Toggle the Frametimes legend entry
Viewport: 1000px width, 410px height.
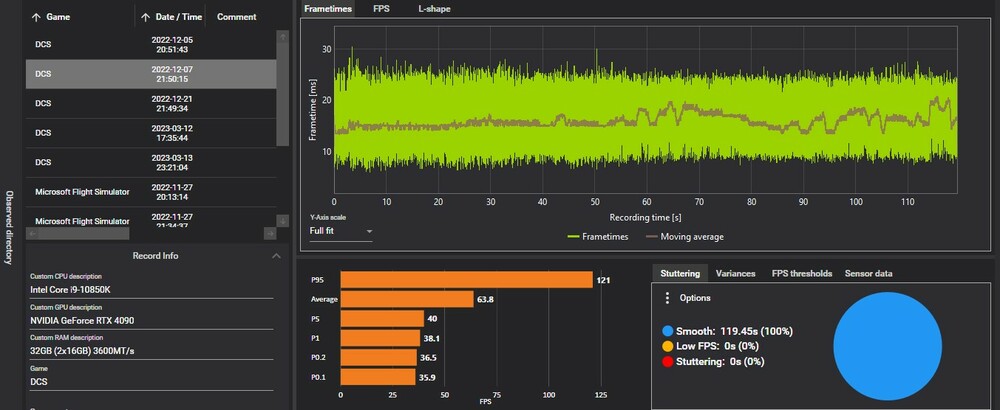pos(598,237)
